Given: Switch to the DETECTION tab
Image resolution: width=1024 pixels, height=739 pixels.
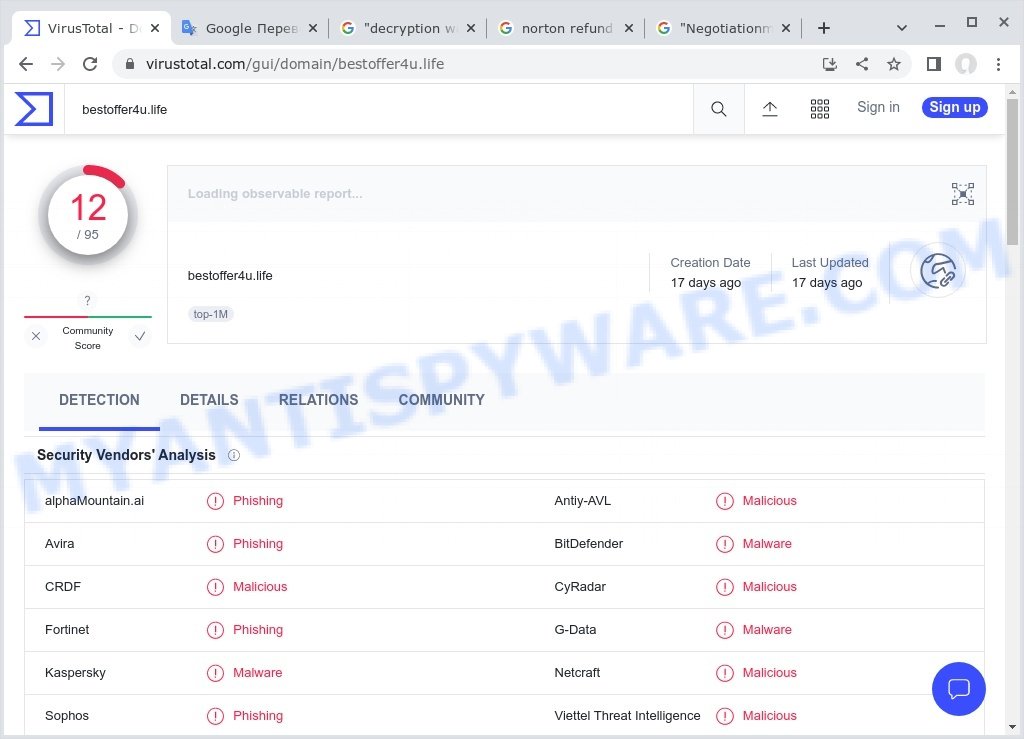Looking at the screenshot, I should coord(99,400).
